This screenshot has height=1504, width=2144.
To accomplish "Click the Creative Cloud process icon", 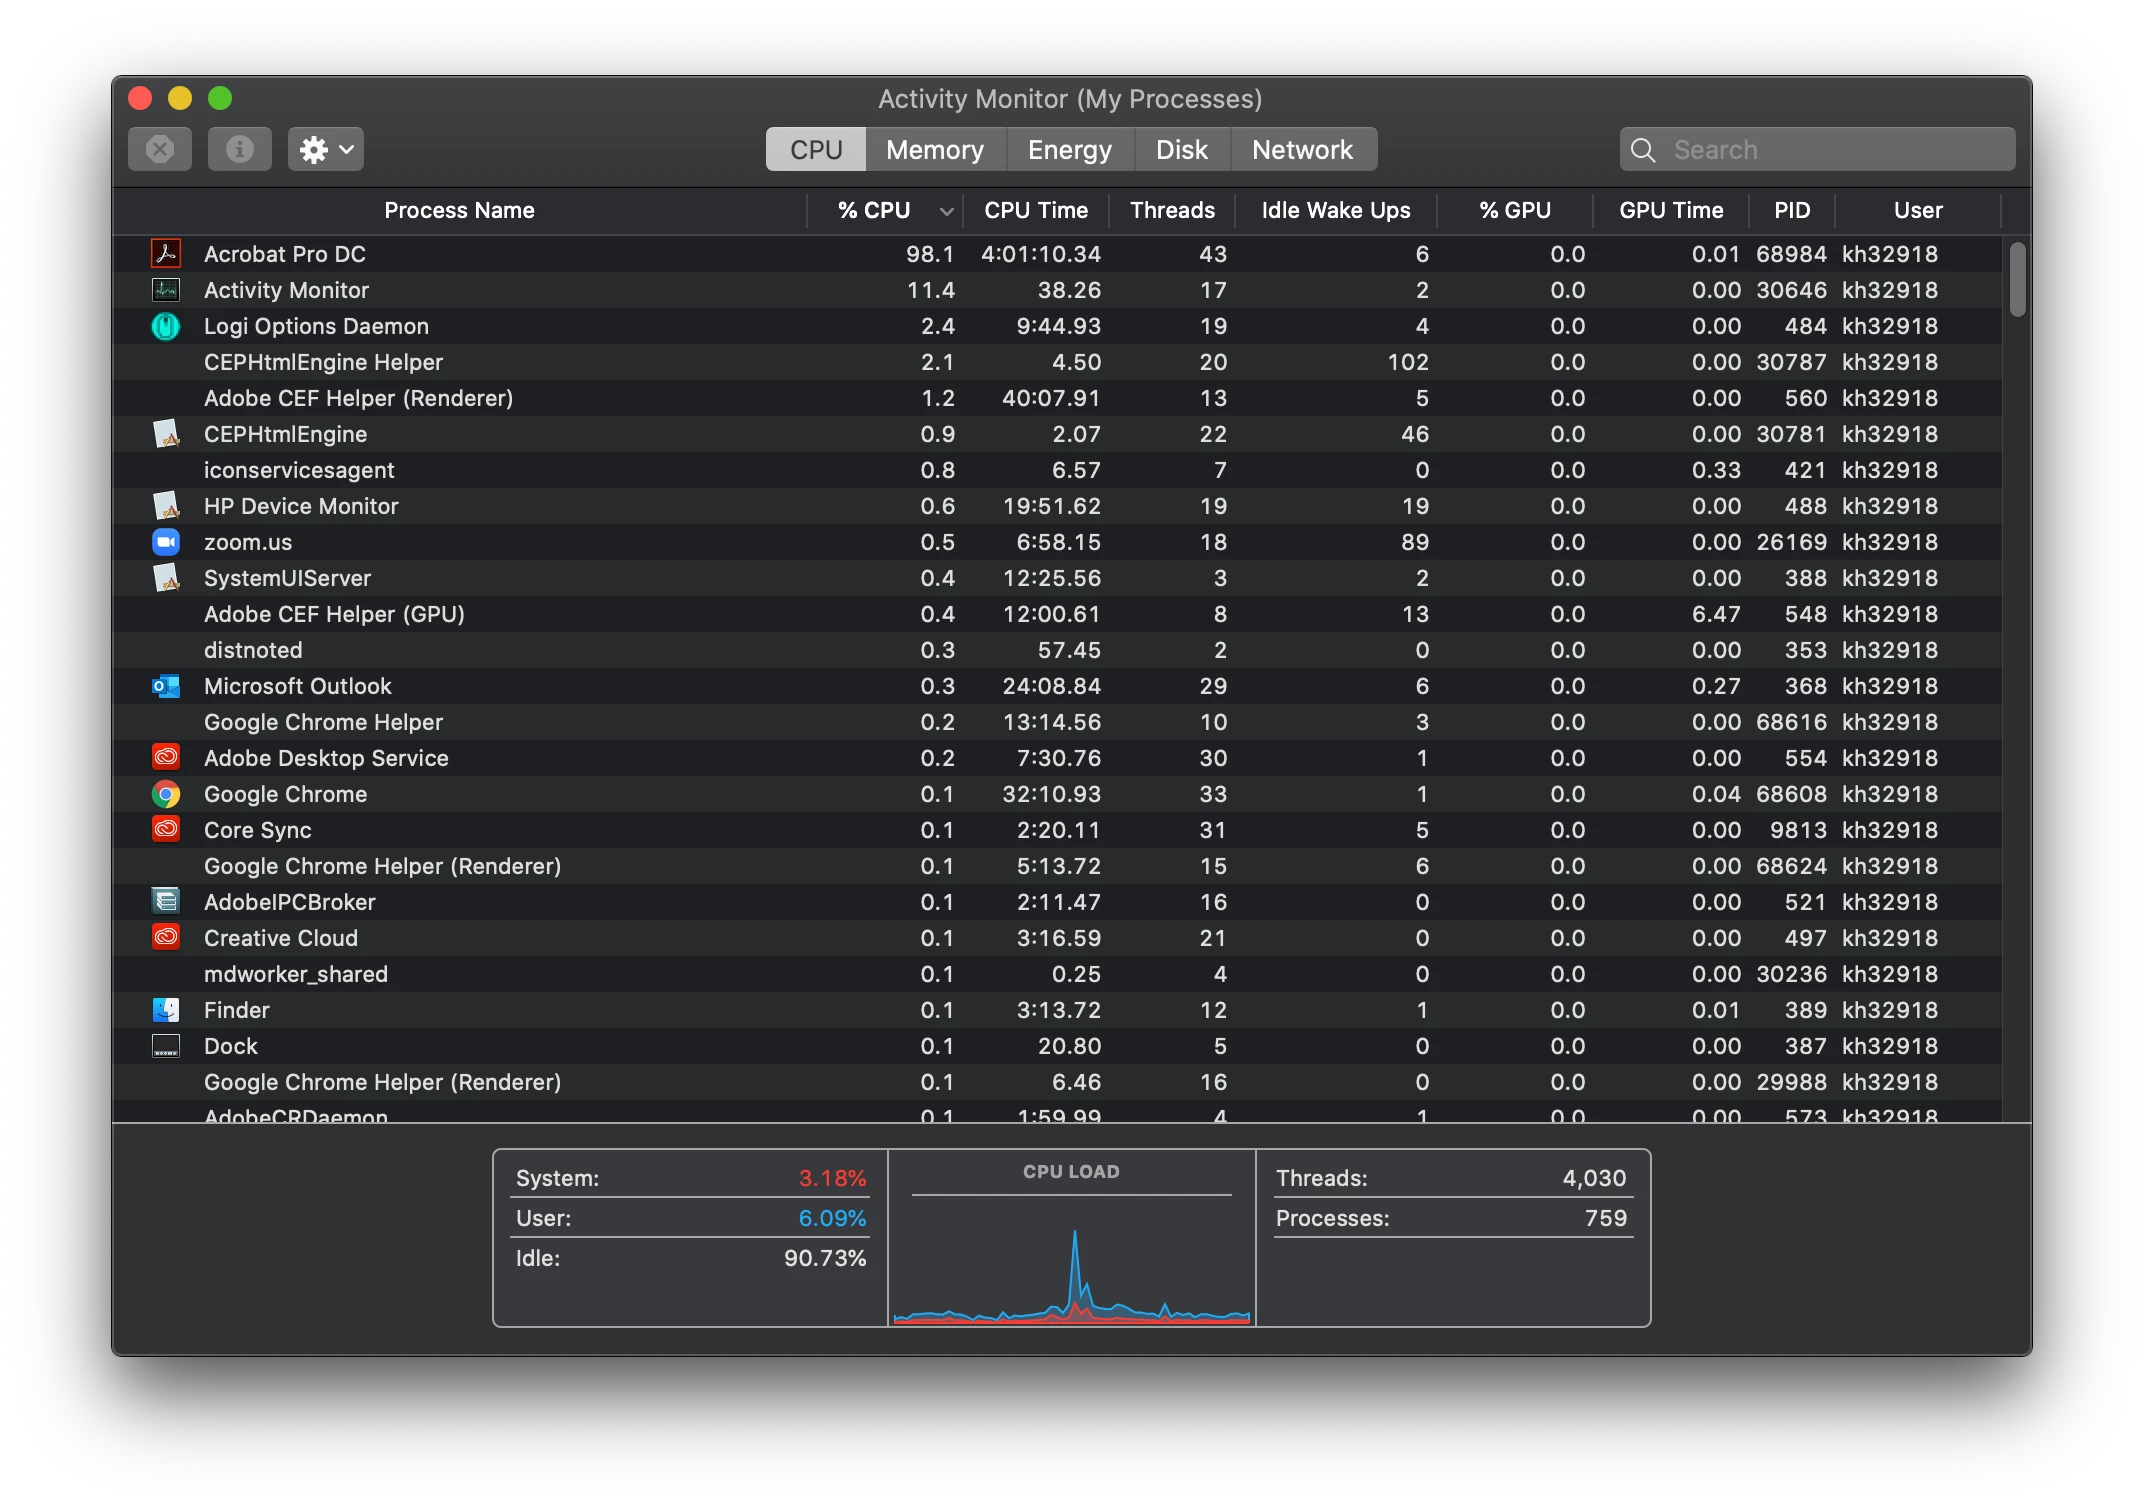I will (166, 938).
